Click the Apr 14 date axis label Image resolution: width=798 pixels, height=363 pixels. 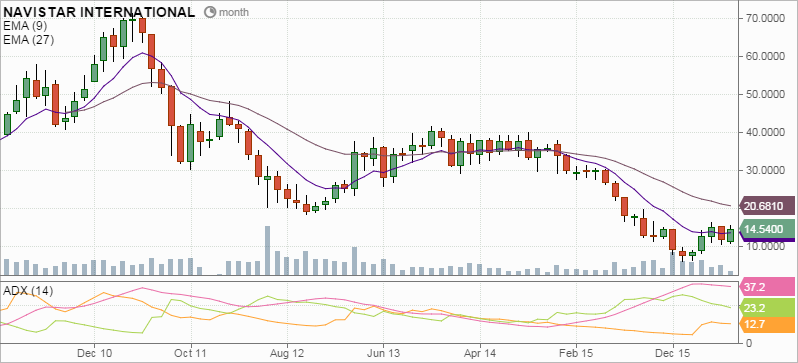[x=480, y=352]
